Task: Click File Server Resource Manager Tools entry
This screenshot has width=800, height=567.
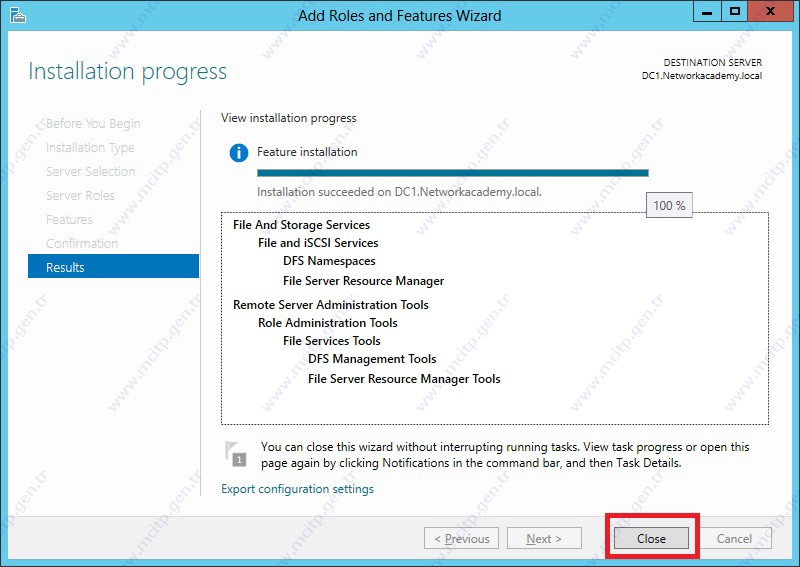Action: pyautogui.click(x=404, y=379)
